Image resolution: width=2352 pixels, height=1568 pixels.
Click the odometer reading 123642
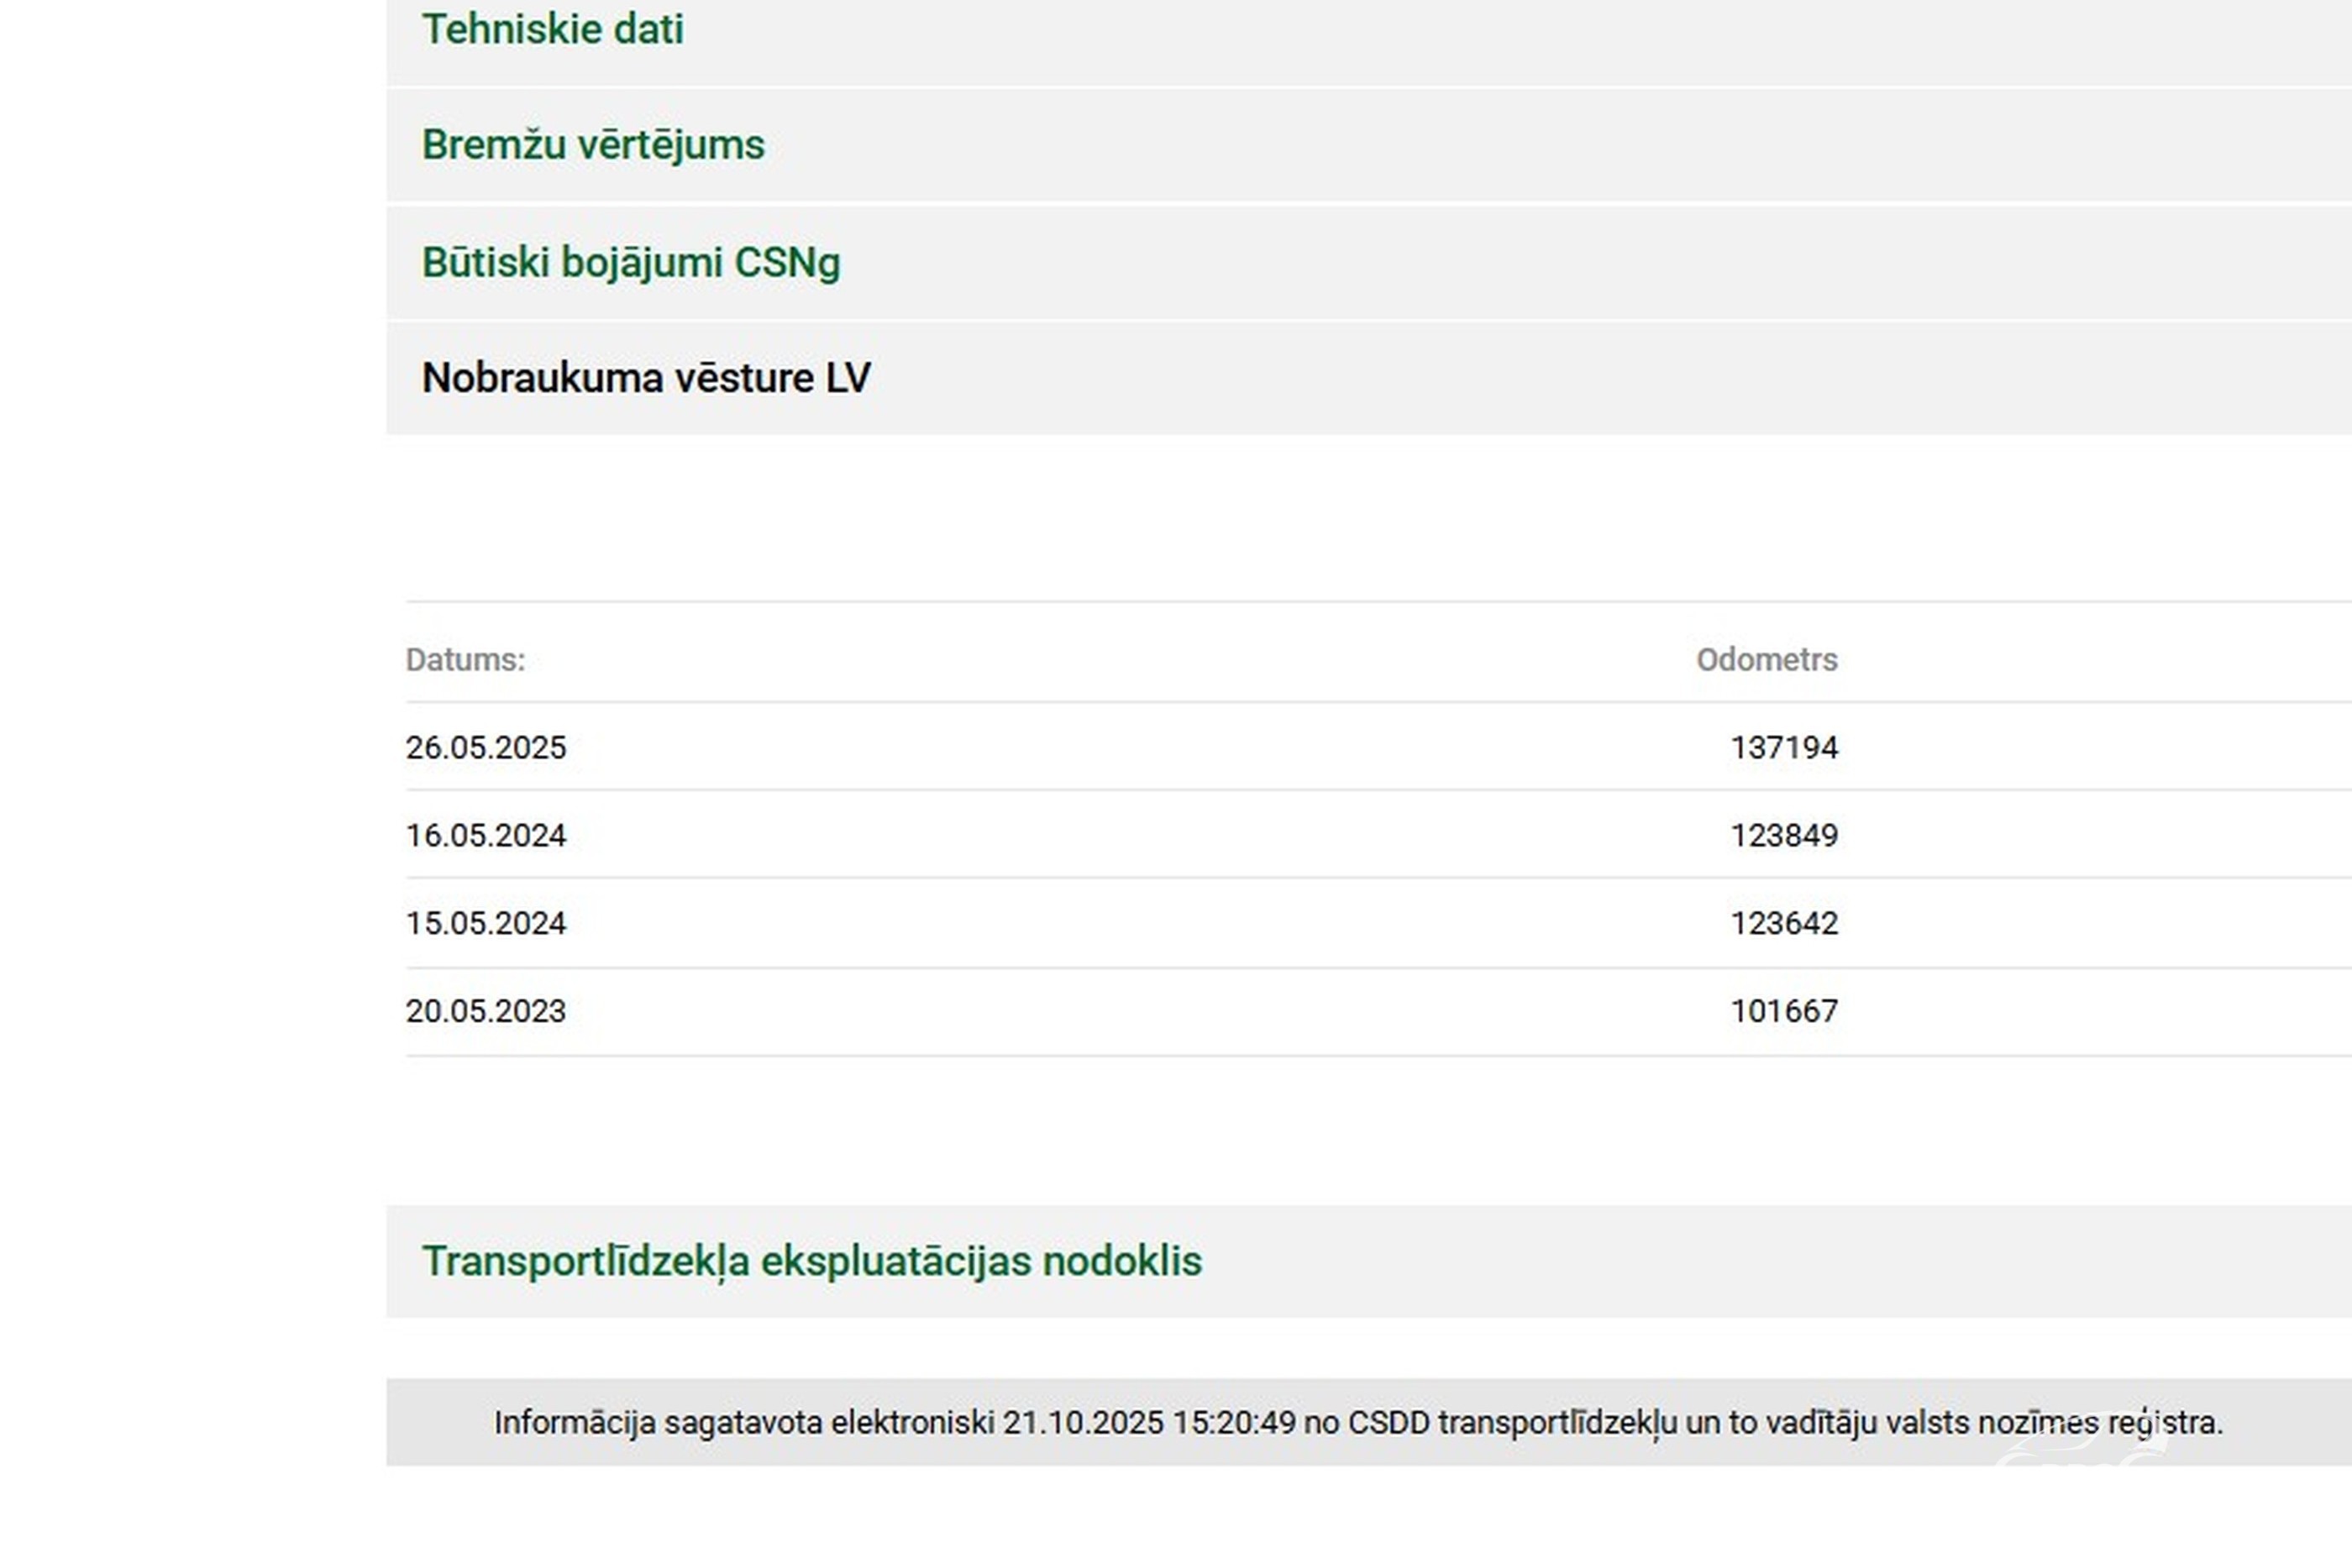pos(1784,924)
